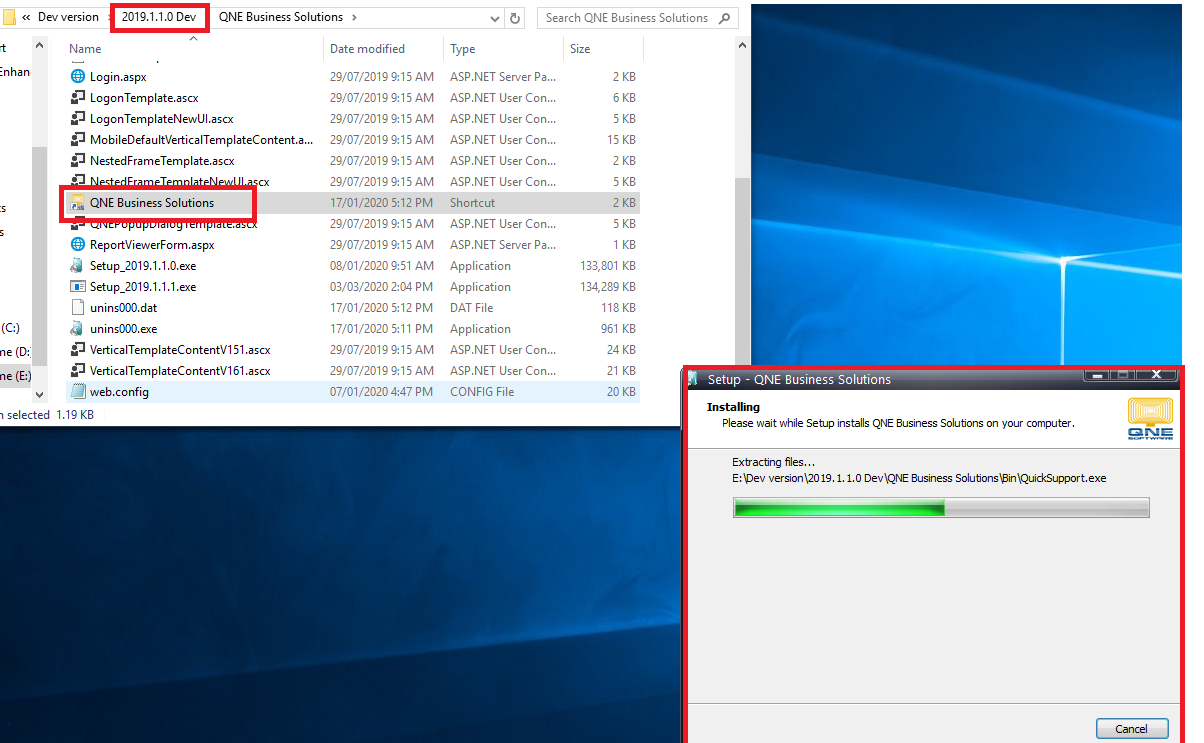The image size is (1204, 743).
Task: Click the QuickSupport.exe extraction path text
Action: point(919,478)
